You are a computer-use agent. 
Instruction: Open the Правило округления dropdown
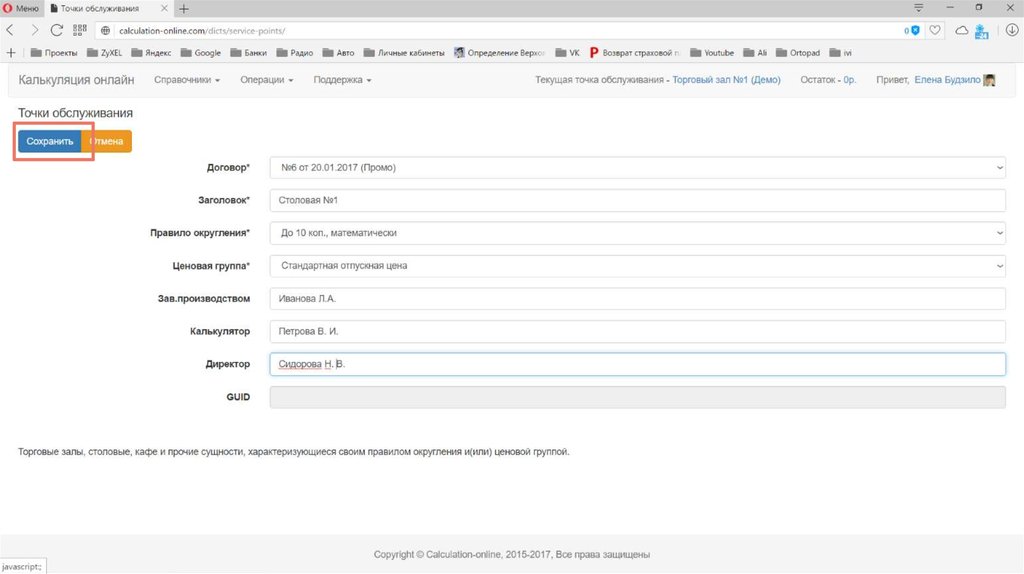tap(637, 233)
